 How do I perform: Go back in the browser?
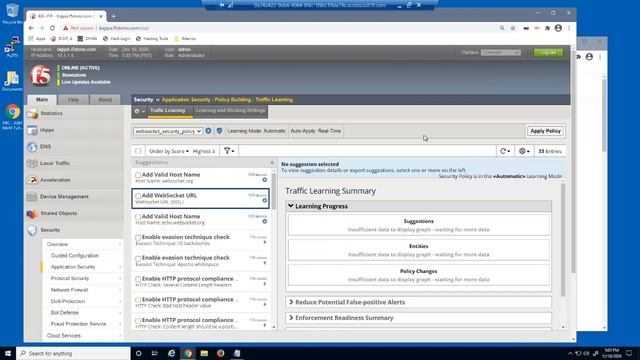[x=31, y=28]
